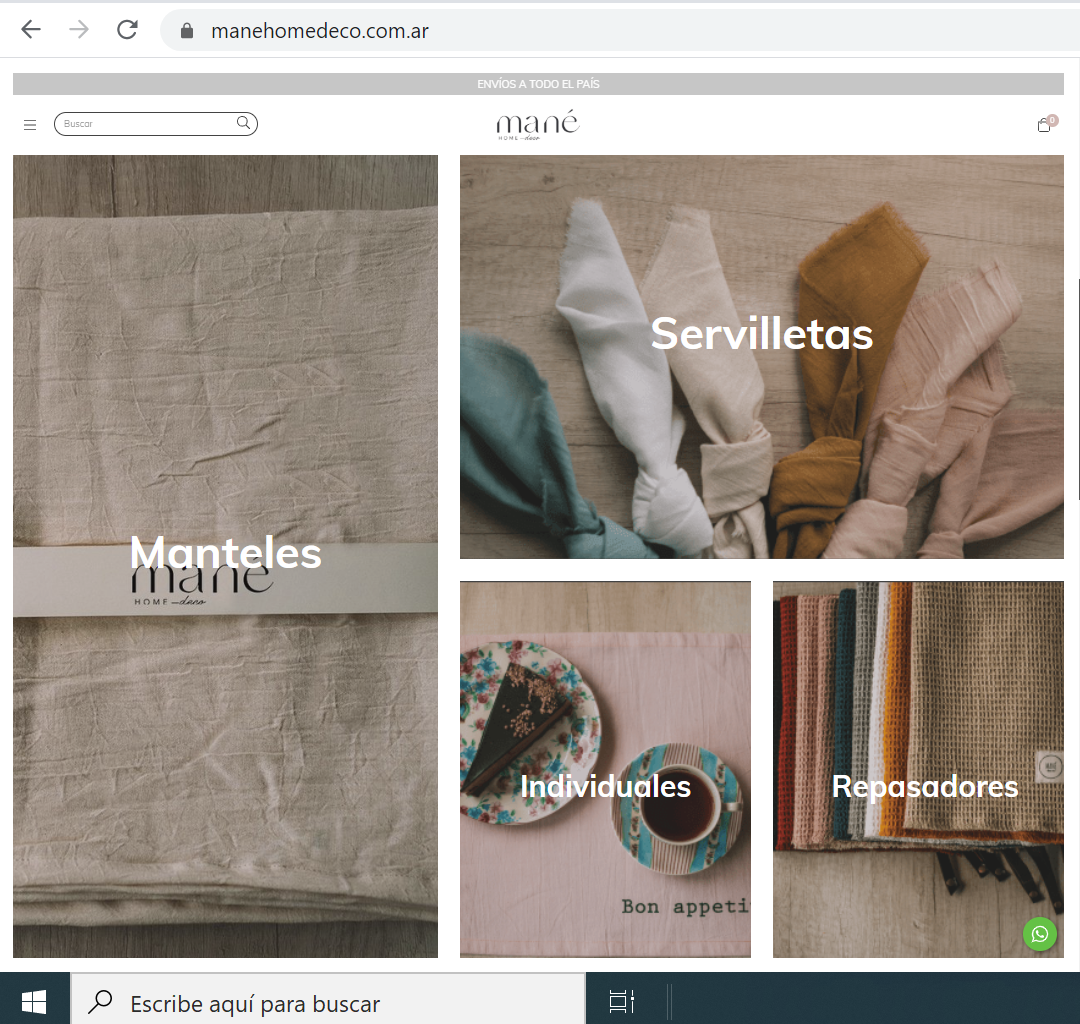1080x1024 pixels.
Task: Start a chat via the WhatsApp button
Action: click(1040, 934)
